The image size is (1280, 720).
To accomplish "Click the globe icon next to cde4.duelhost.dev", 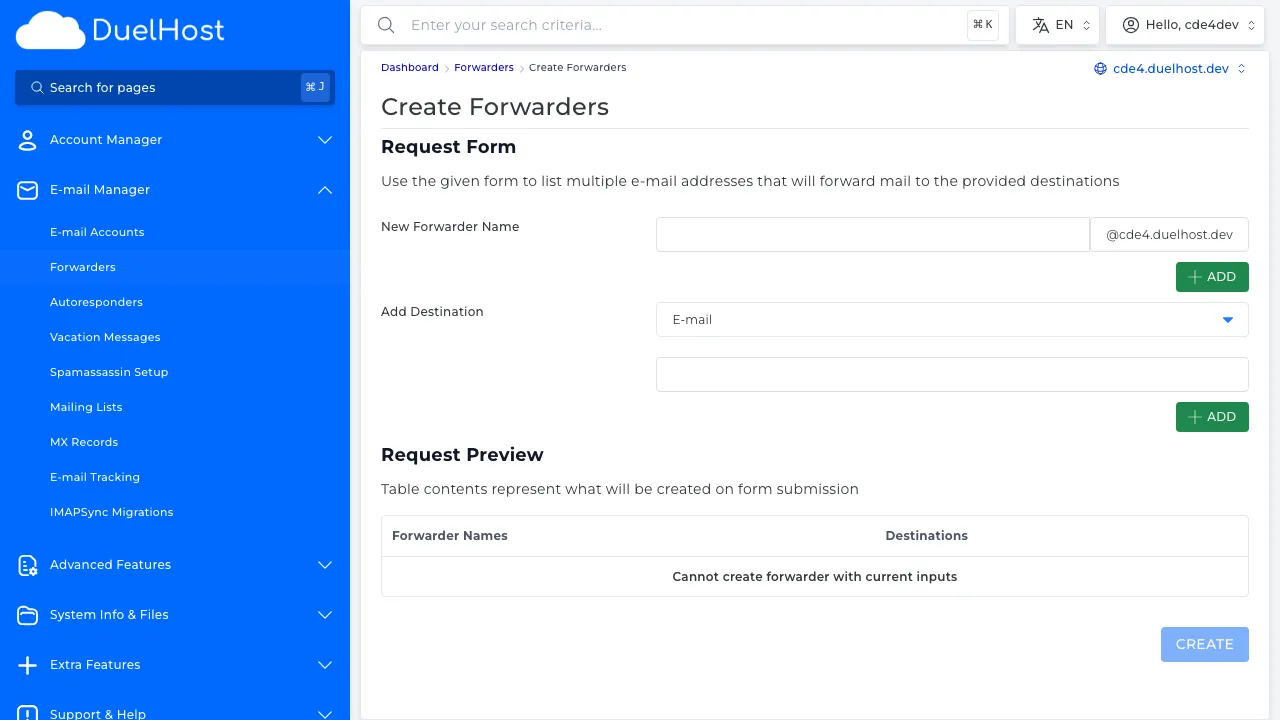I will point(1100,68).
